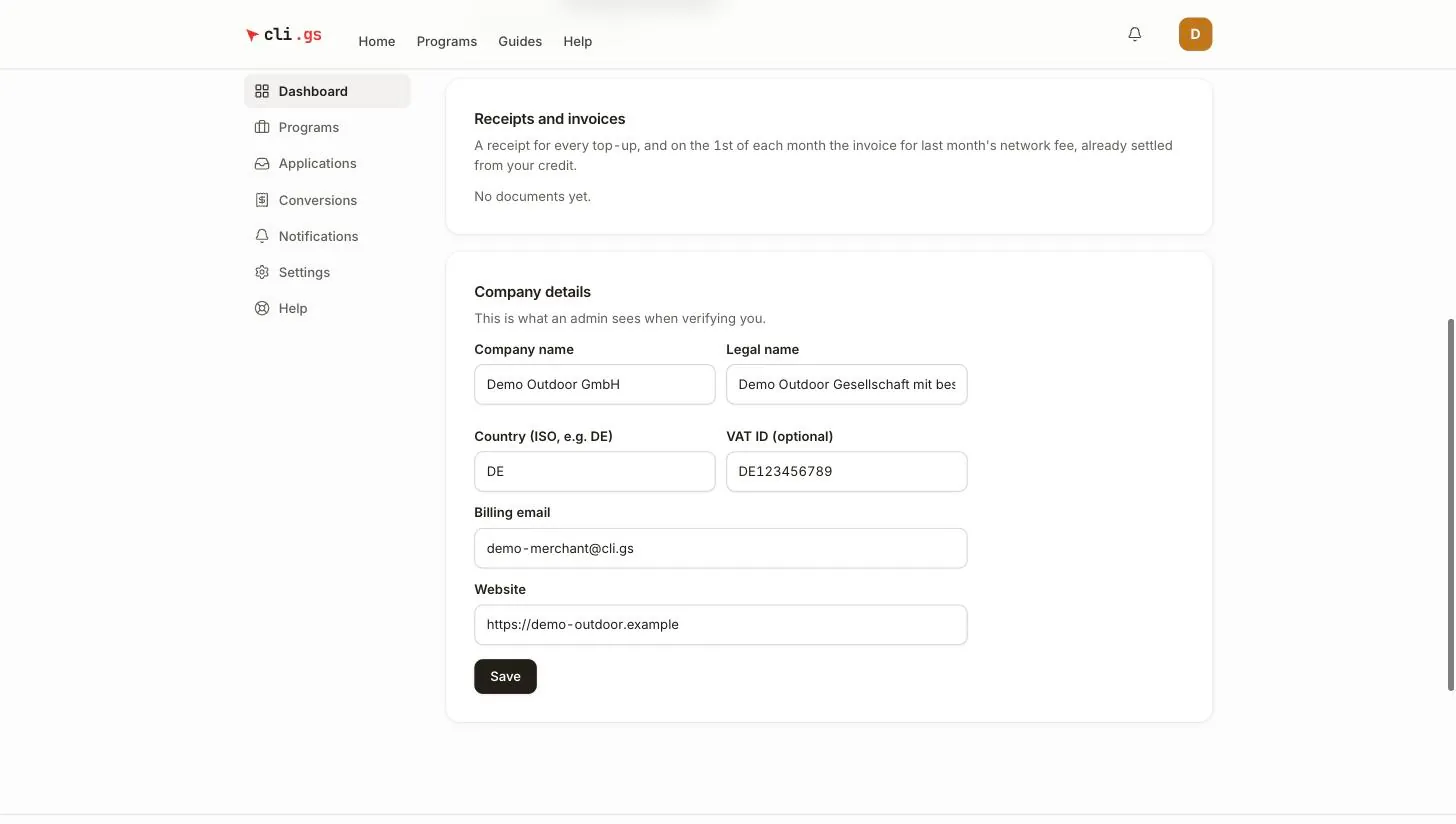Save the company details
Image resolution: width=1456 pixels, height=824 pixels.
pyautogui.click(x=505, y=676)
